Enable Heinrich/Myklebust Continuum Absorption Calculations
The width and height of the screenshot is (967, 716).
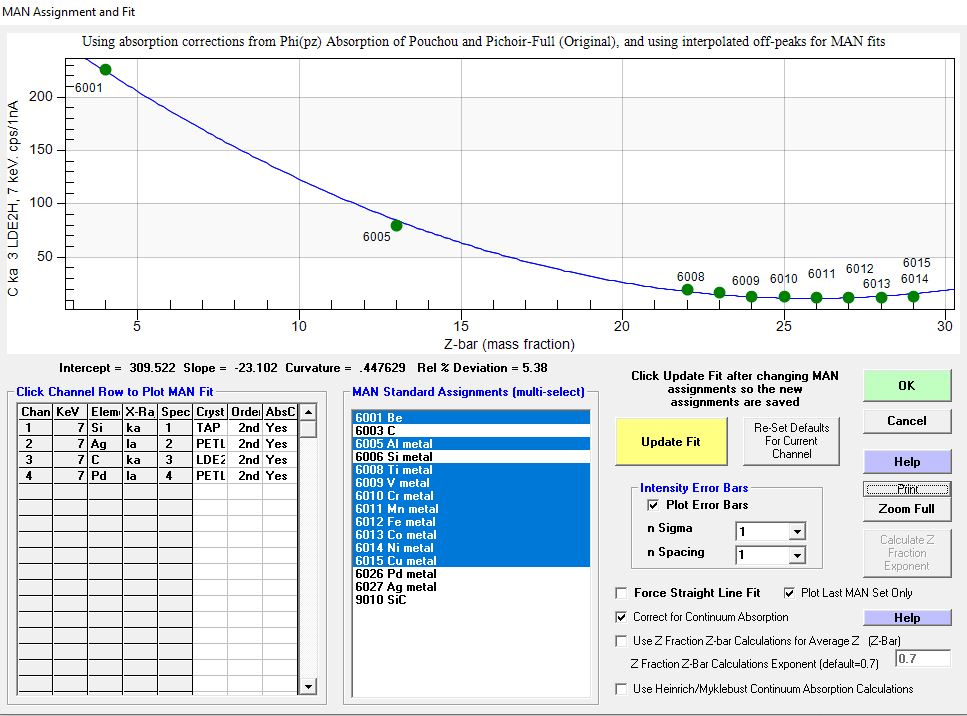coord(623,689)
